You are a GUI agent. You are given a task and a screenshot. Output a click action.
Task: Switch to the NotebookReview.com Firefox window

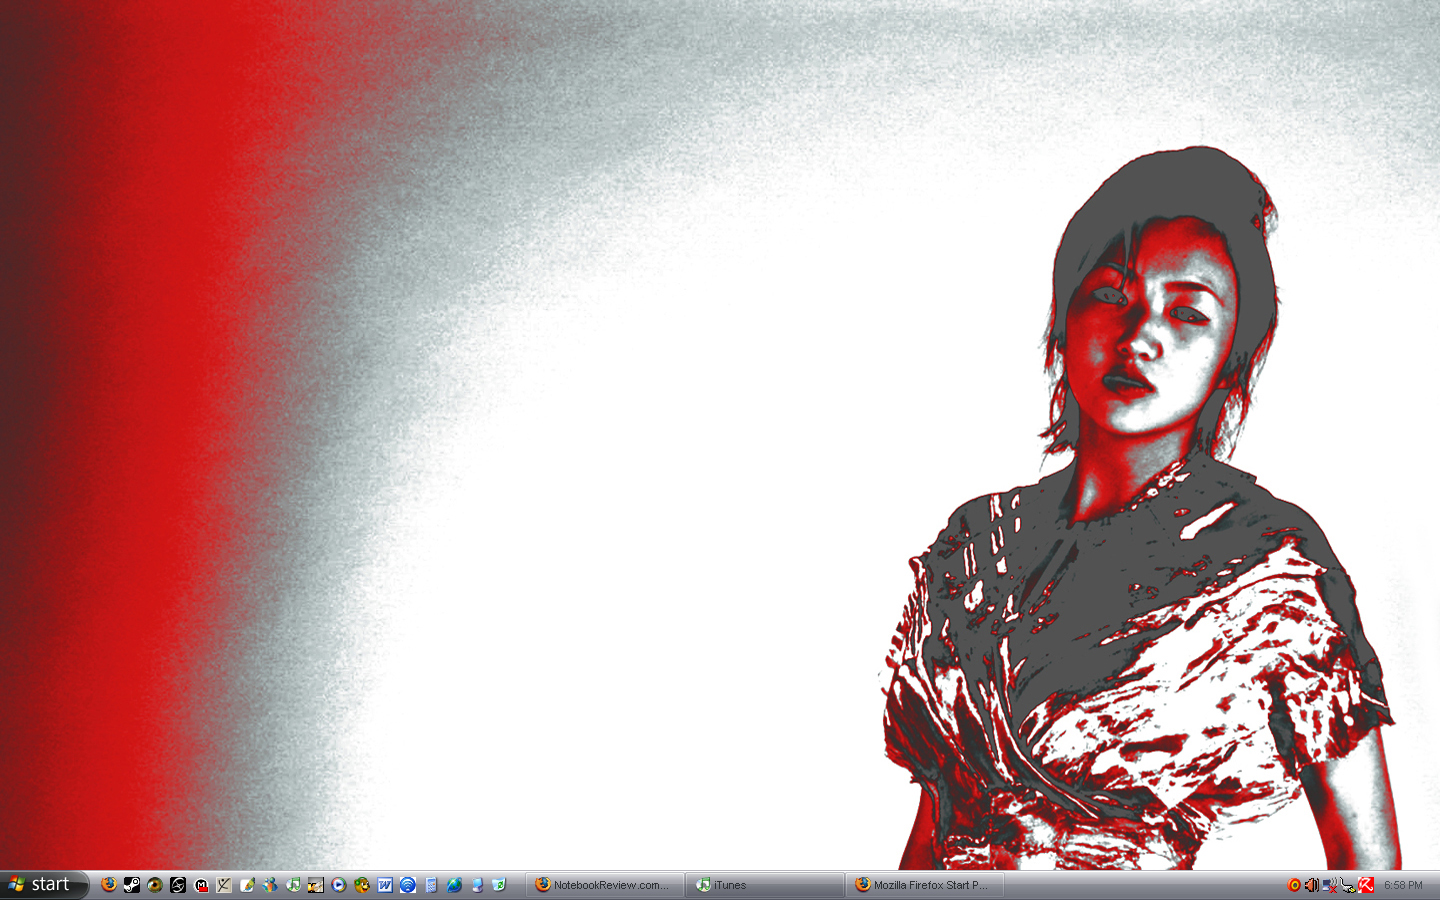pyautogui.click(x=605, y=885)
